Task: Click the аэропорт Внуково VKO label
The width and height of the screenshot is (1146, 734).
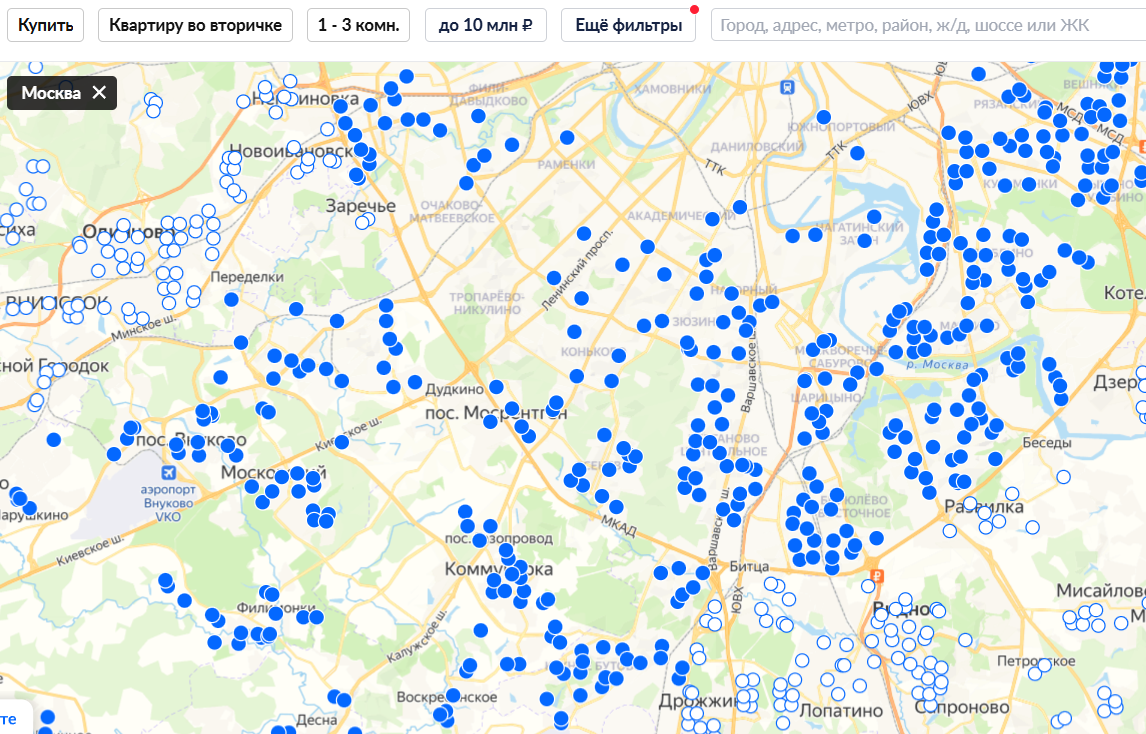Action: [168, 503]
